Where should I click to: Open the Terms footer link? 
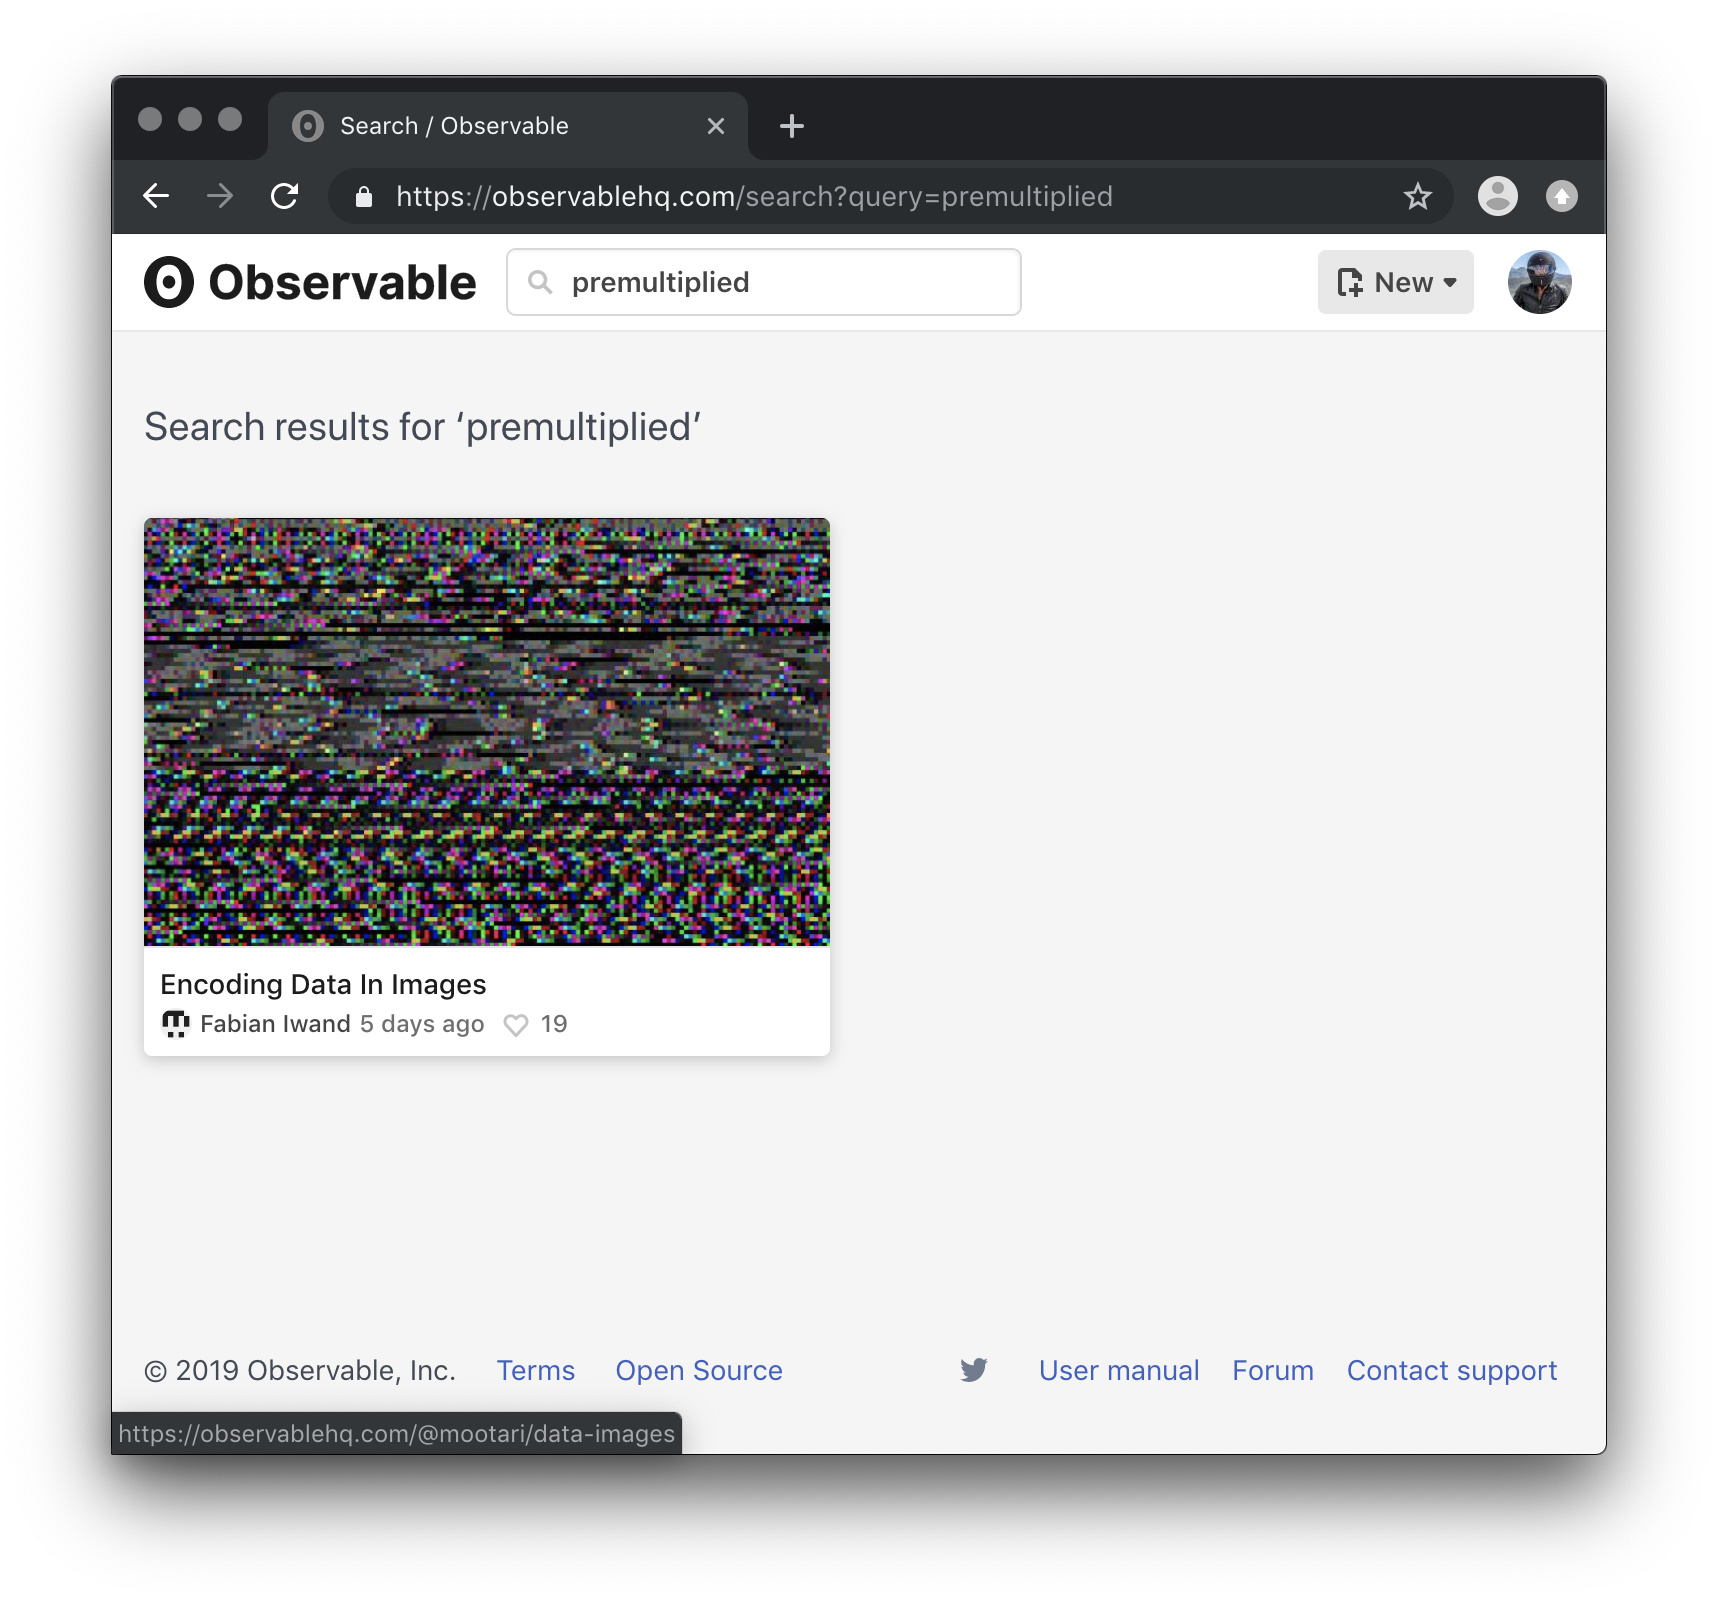[536, 1370]
